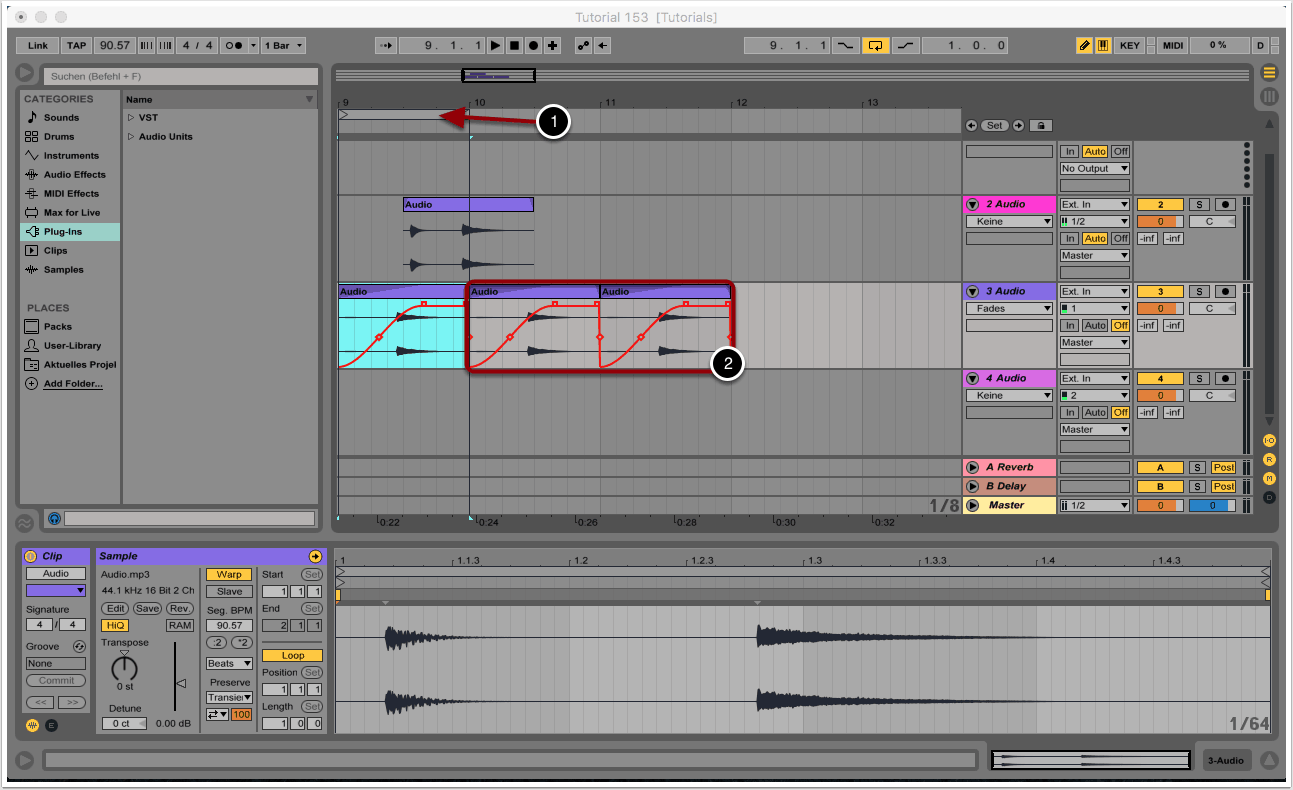Open computer MIDI keyboard icon
Viewport: 1293px width, 790px height.
1103,46
